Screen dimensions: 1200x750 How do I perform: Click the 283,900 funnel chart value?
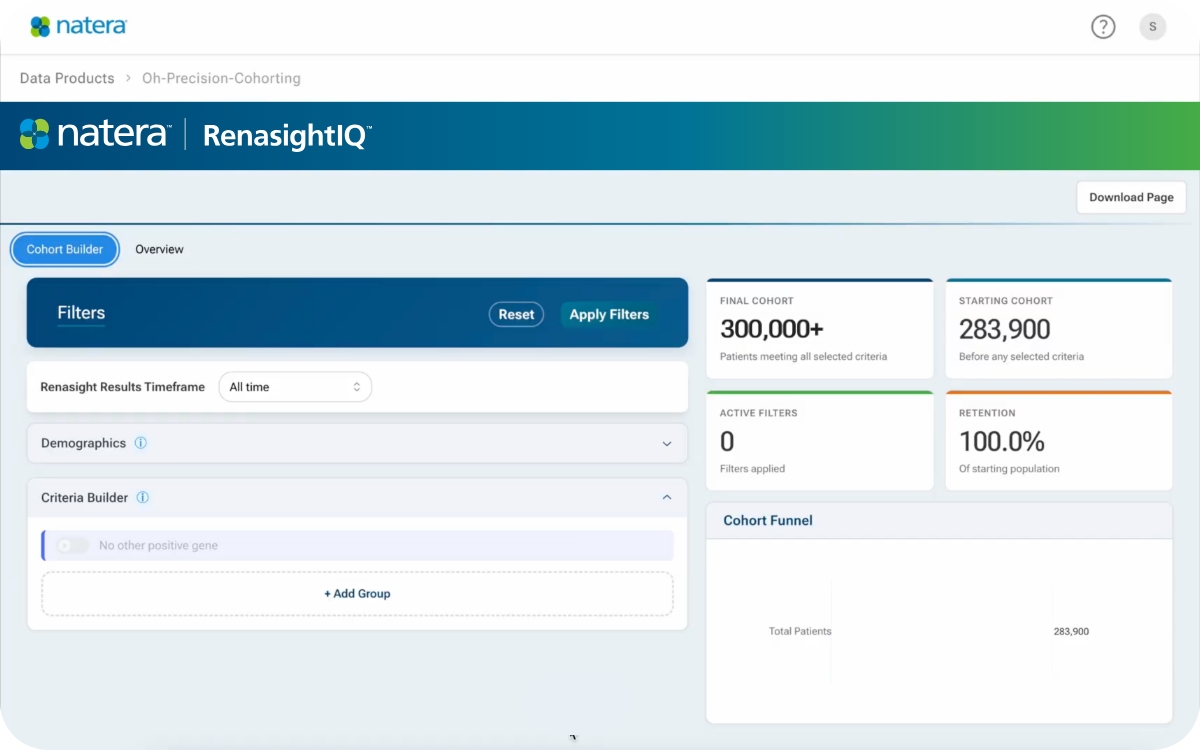click(1071, 631)
